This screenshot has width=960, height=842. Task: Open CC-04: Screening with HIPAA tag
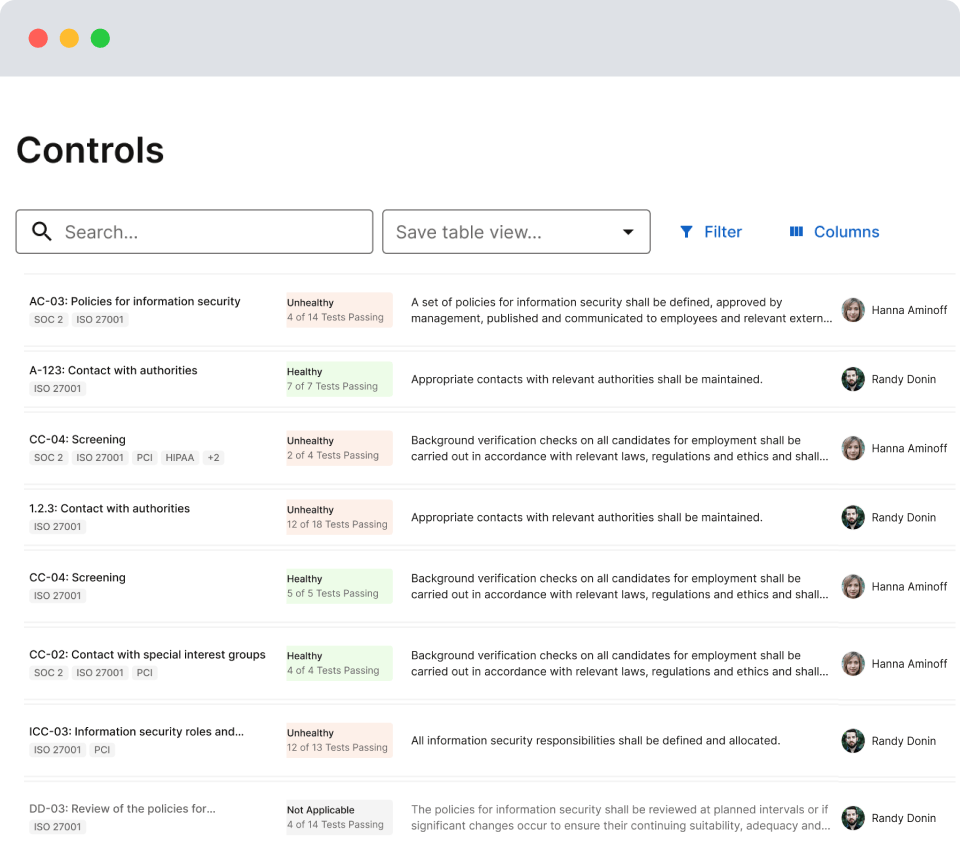[x=77, y=440]
